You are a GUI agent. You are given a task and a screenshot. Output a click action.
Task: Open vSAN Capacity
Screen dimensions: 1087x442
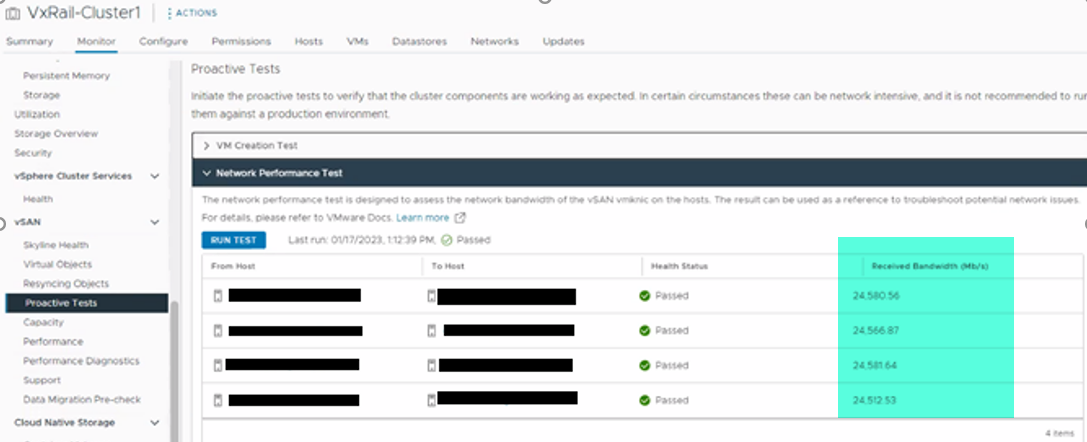[x=43, y=322]
